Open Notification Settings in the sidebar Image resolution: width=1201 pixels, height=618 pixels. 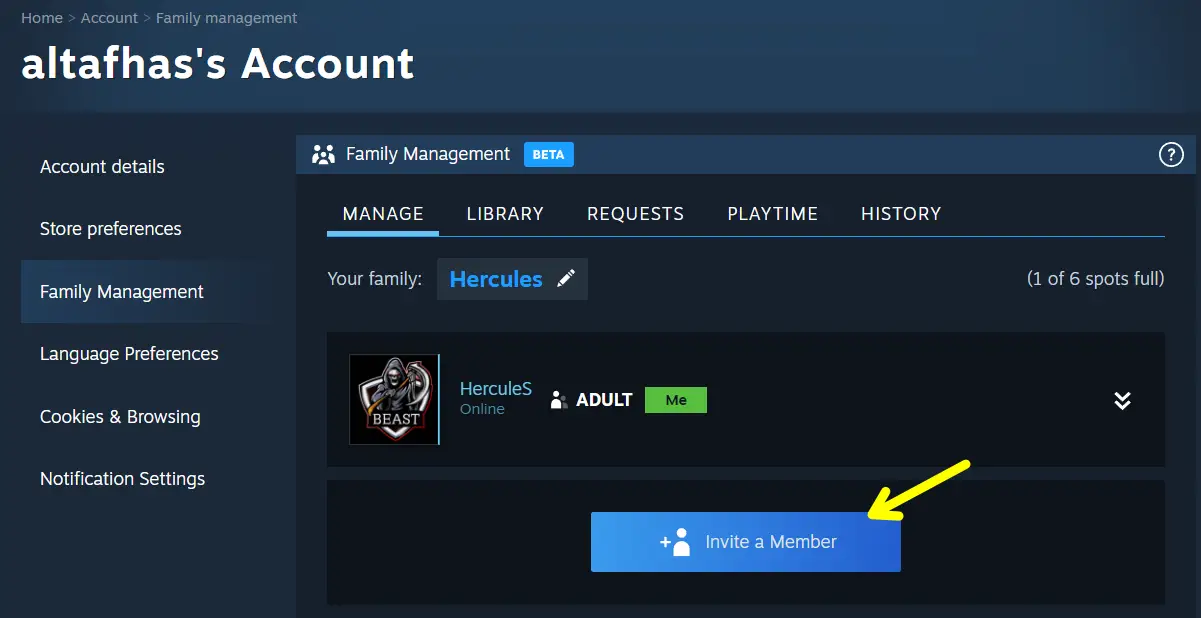click(122, 479)
